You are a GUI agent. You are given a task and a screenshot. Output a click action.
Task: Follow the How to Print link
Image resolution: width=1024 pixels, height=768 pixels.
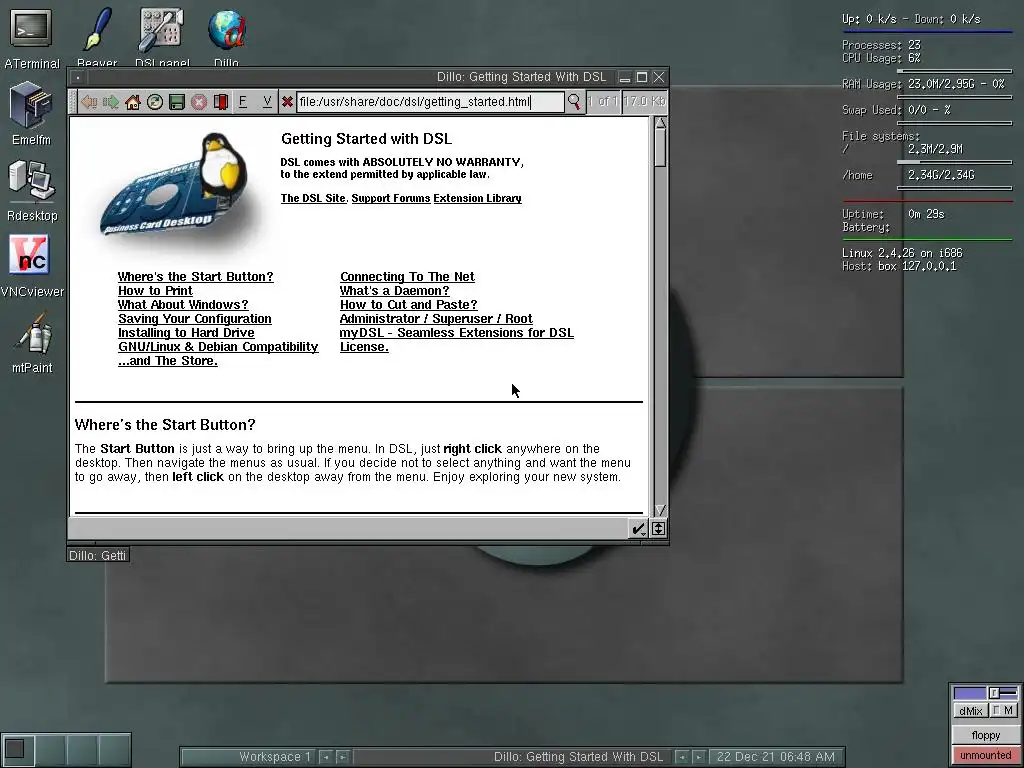[x=155, y=291]
